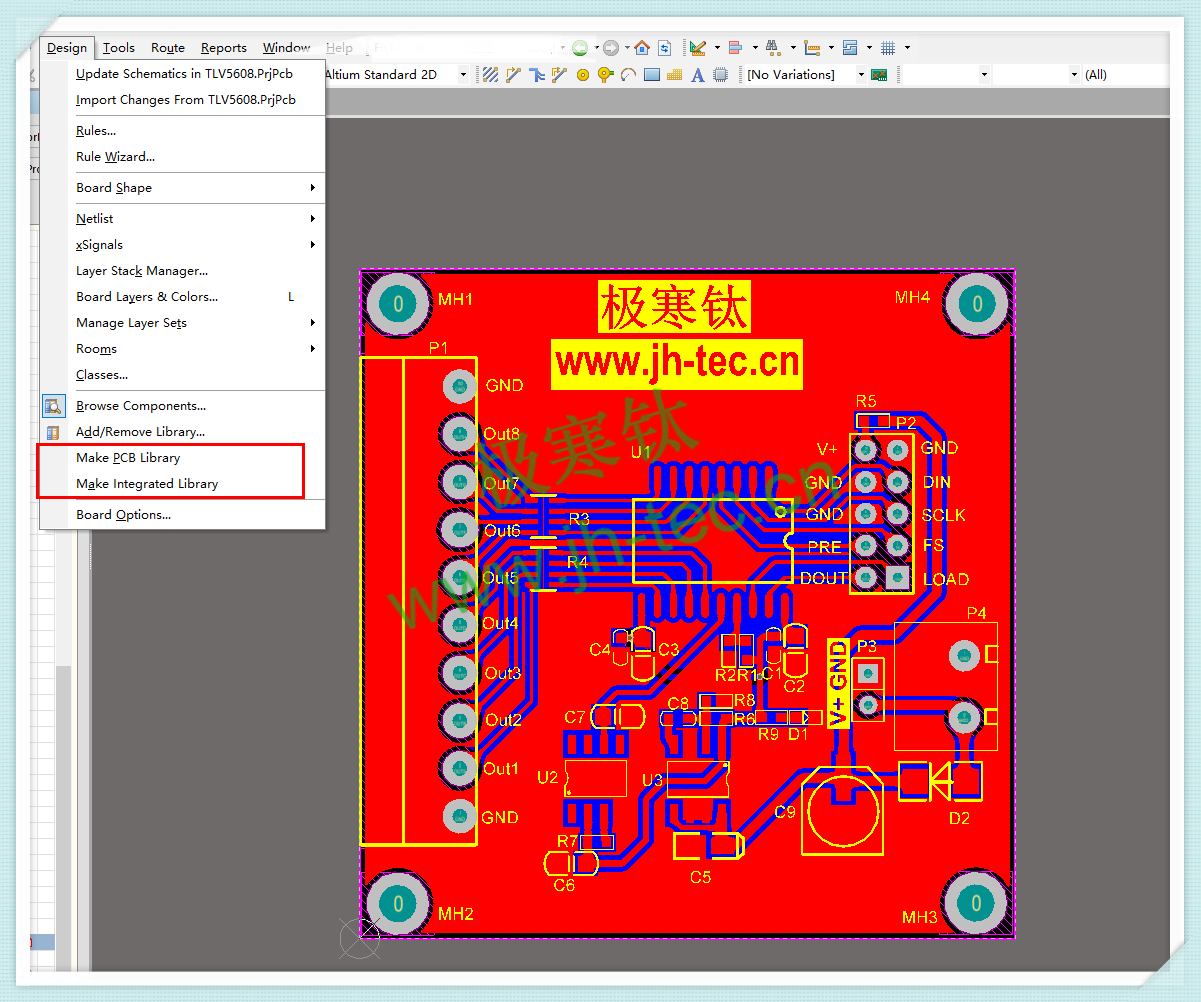Select the Place Fill rectangle tool

[652, 75]
